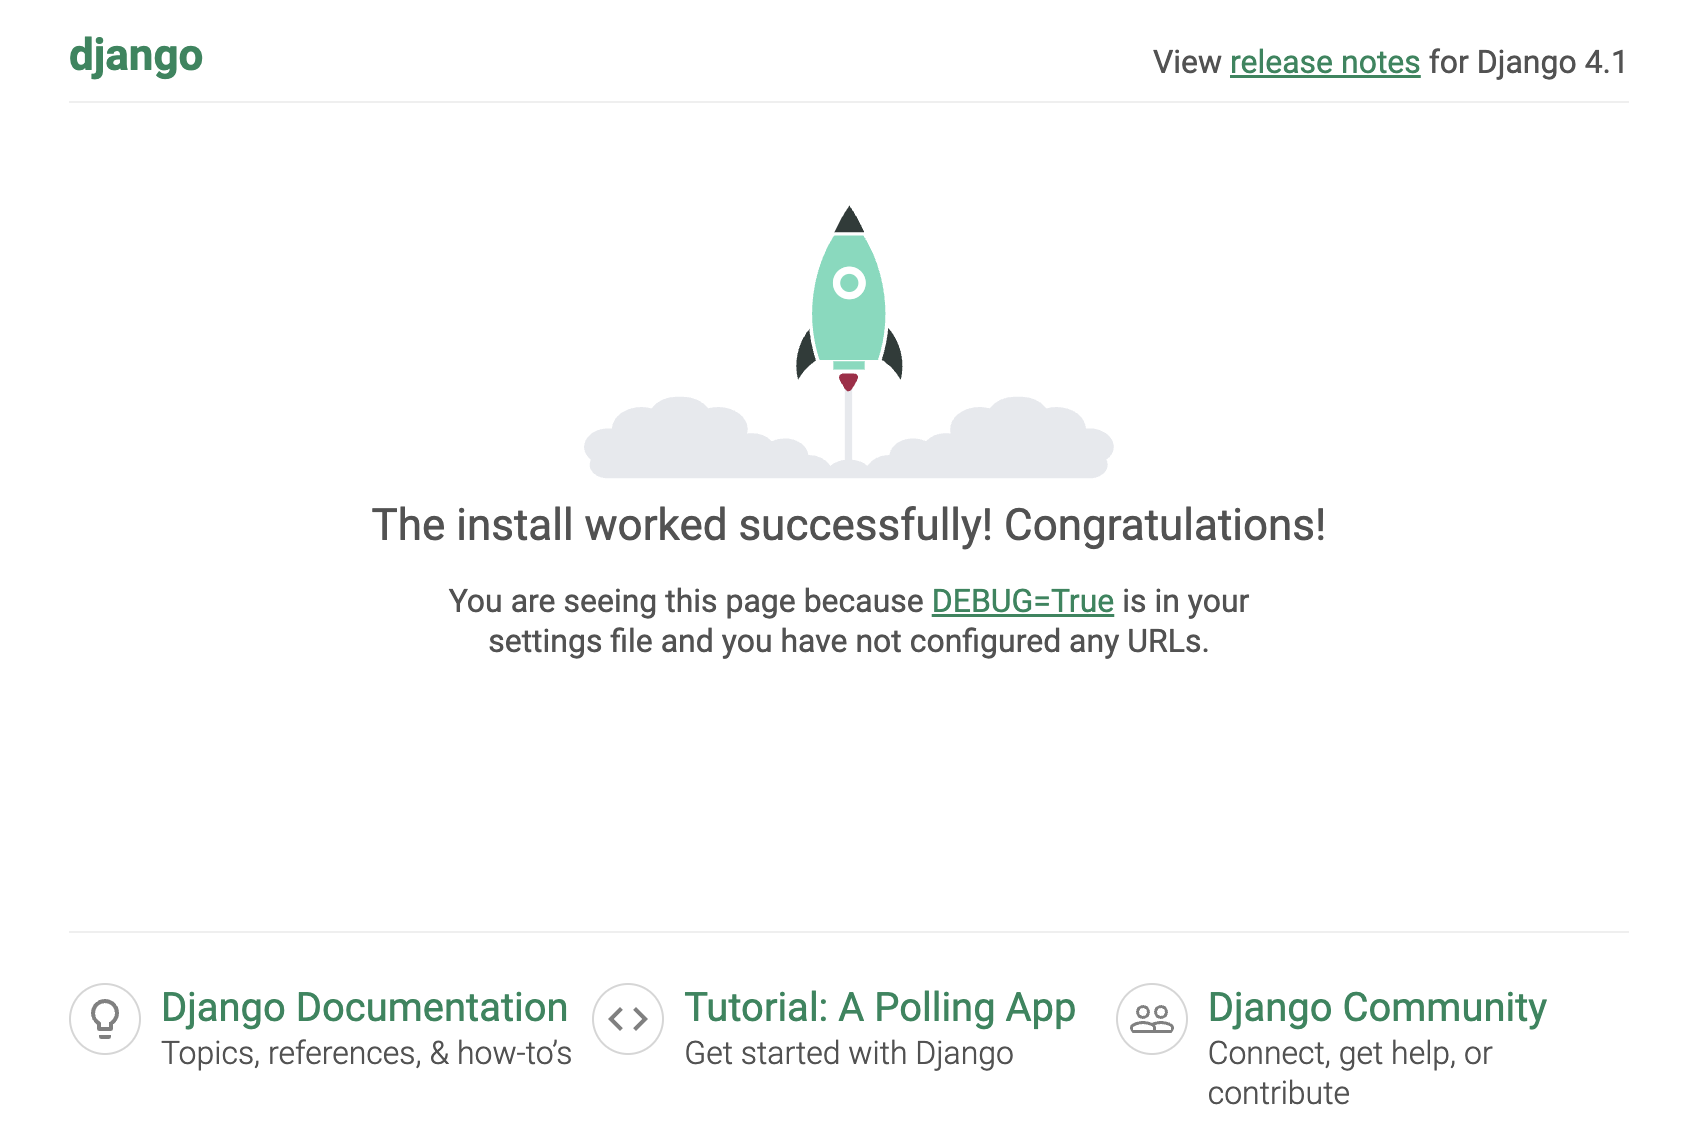Click 'for Django 4.1' header text
This screenshot has height=1126, width=1696.
click(1526, 62)
